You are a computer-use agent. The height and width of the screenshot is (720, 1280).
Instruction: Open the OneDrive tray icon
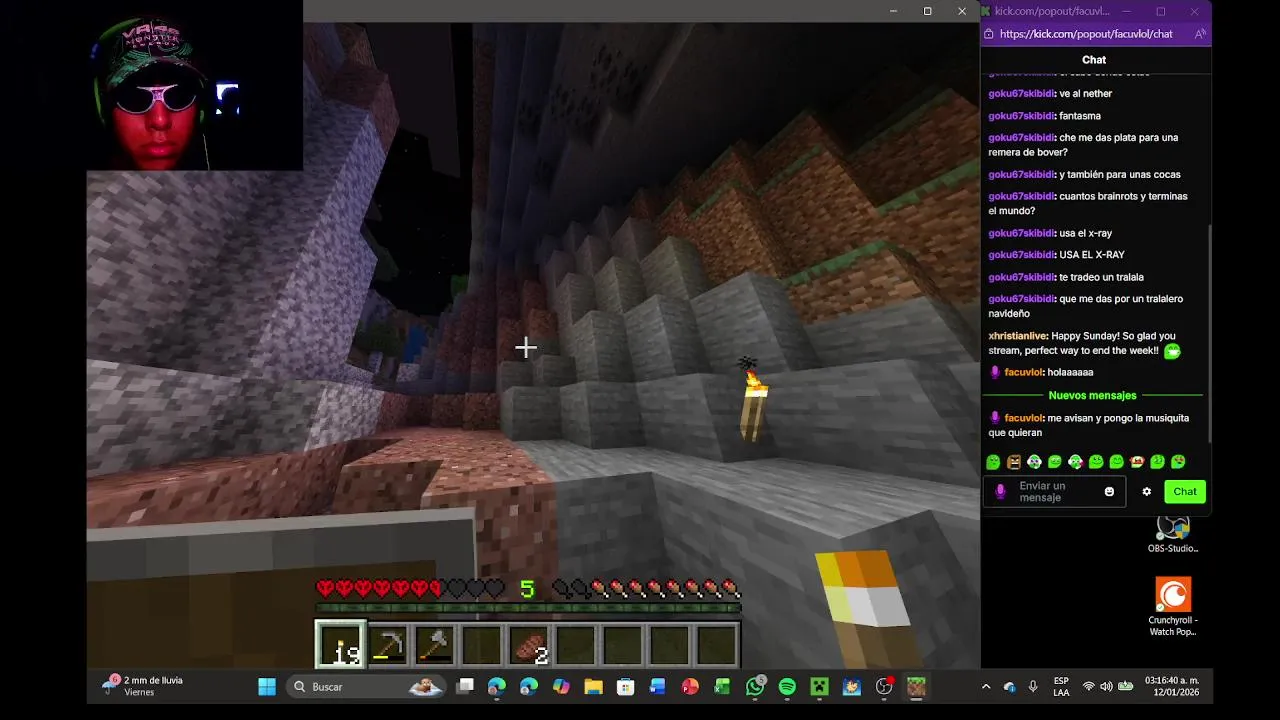(x=1009, y=687)
